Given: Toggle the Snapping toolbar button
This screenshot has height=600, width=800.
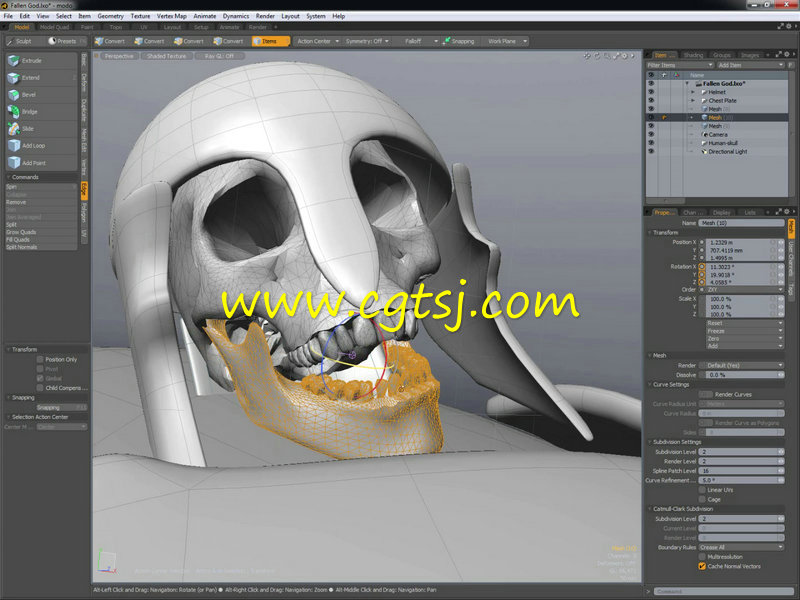Looking at the screenshot, I should (459, 41).
